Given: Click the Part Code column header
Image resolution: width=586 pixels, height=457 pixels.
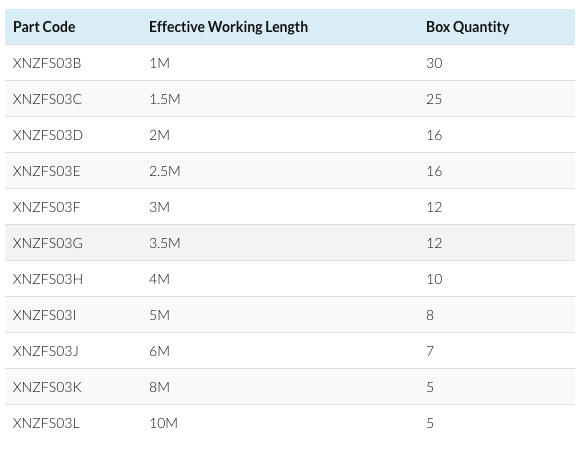Looking at the screenshot, I should (44, 27).
